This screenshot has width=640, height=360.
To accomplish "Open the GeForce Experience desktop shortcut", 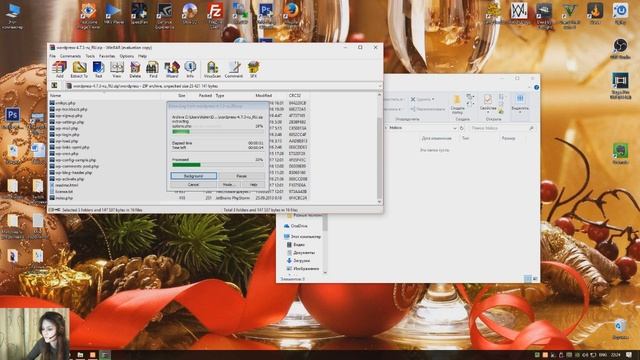I will [164, 16].
